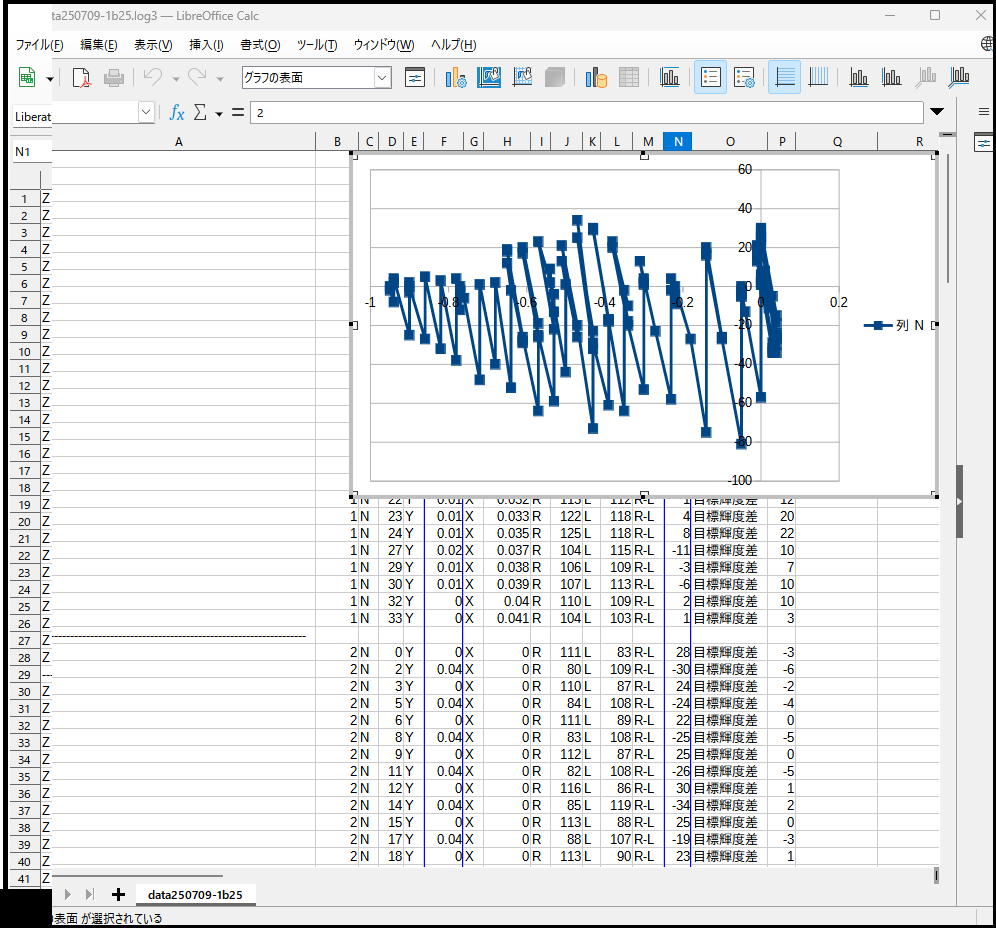Toggle Vertical Grids in the chart
The image size is (996, 928).
[818, 78]
